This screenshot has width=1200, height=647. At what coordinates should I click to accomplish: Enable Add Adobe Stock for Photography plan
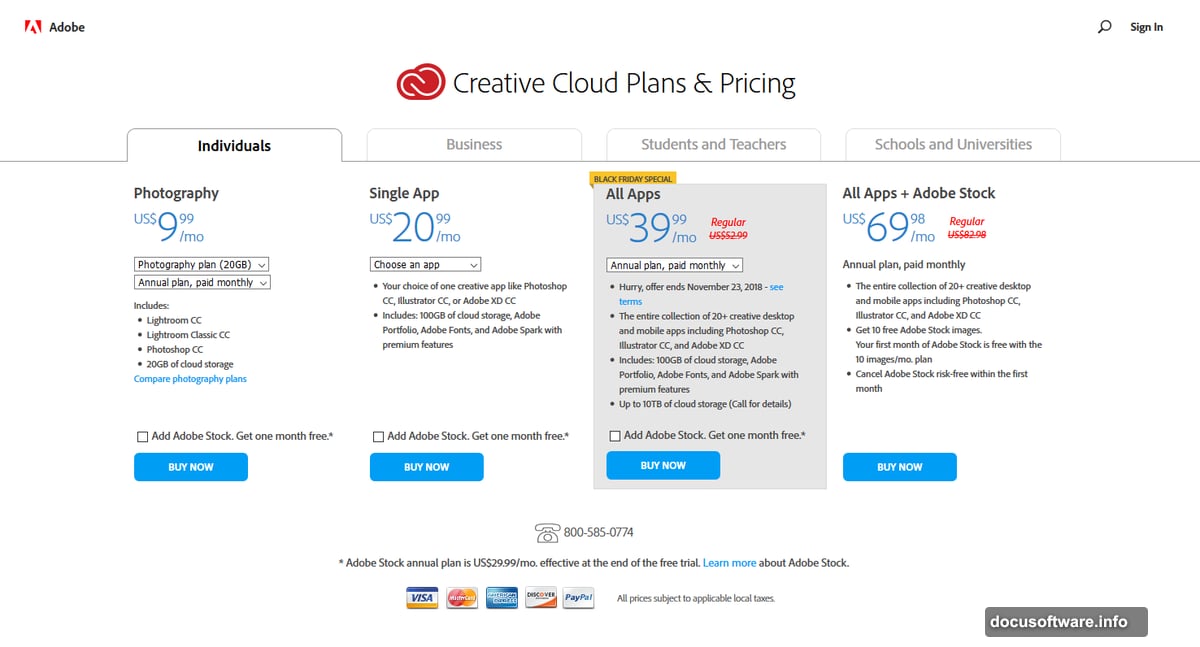(x=142, y=437)
